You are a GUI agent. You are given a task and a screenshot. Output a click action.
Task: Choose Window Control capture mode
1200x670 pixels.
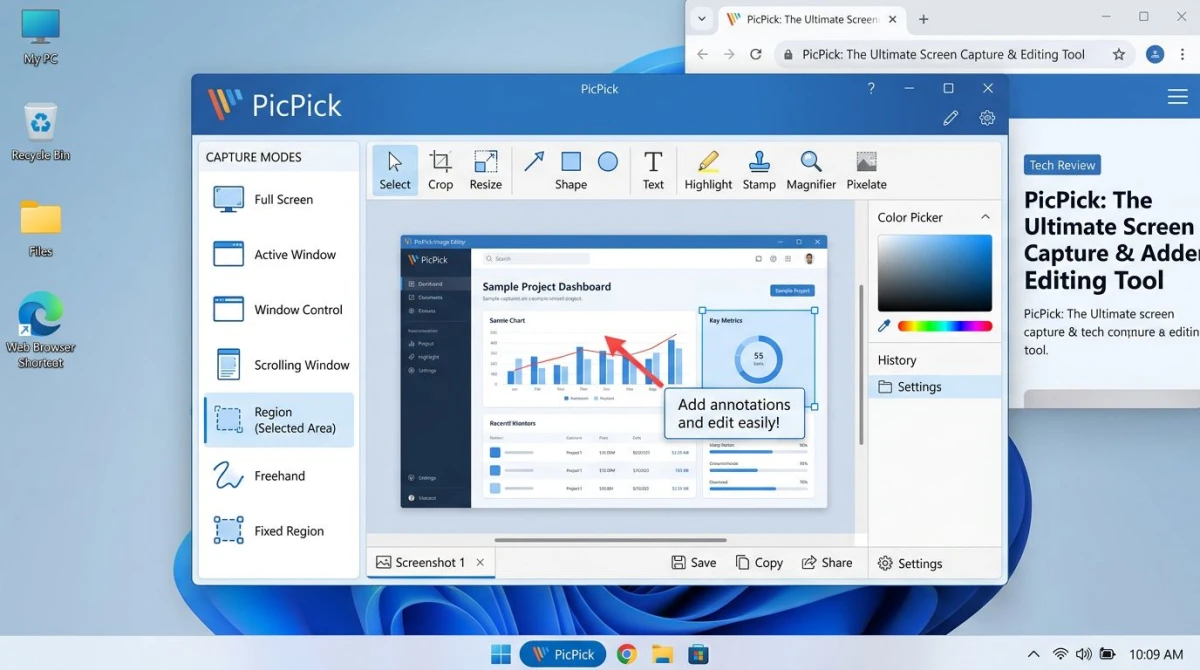280,309
